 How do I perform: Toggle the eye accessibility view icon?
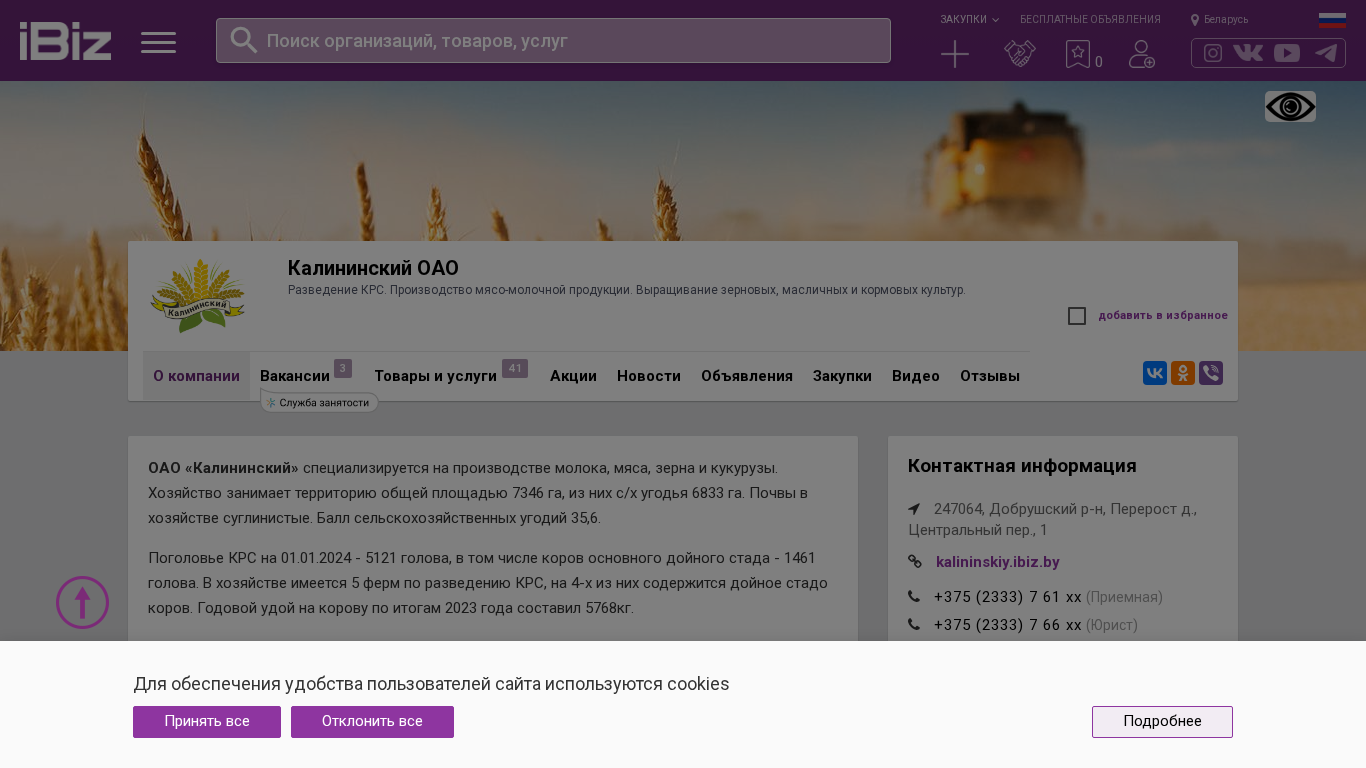(1290, 107)
